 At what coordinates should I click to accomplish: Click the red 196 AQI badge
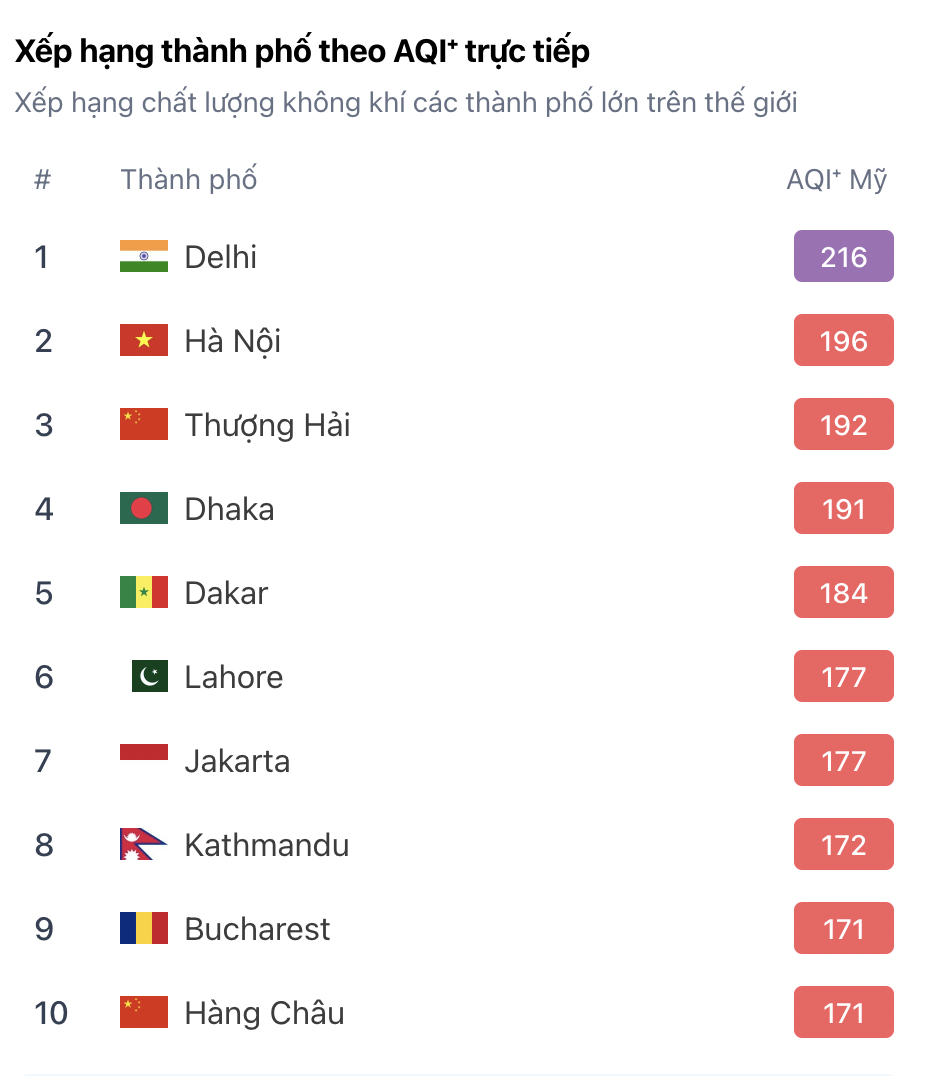pyautogui.click(x=843, y=340)
